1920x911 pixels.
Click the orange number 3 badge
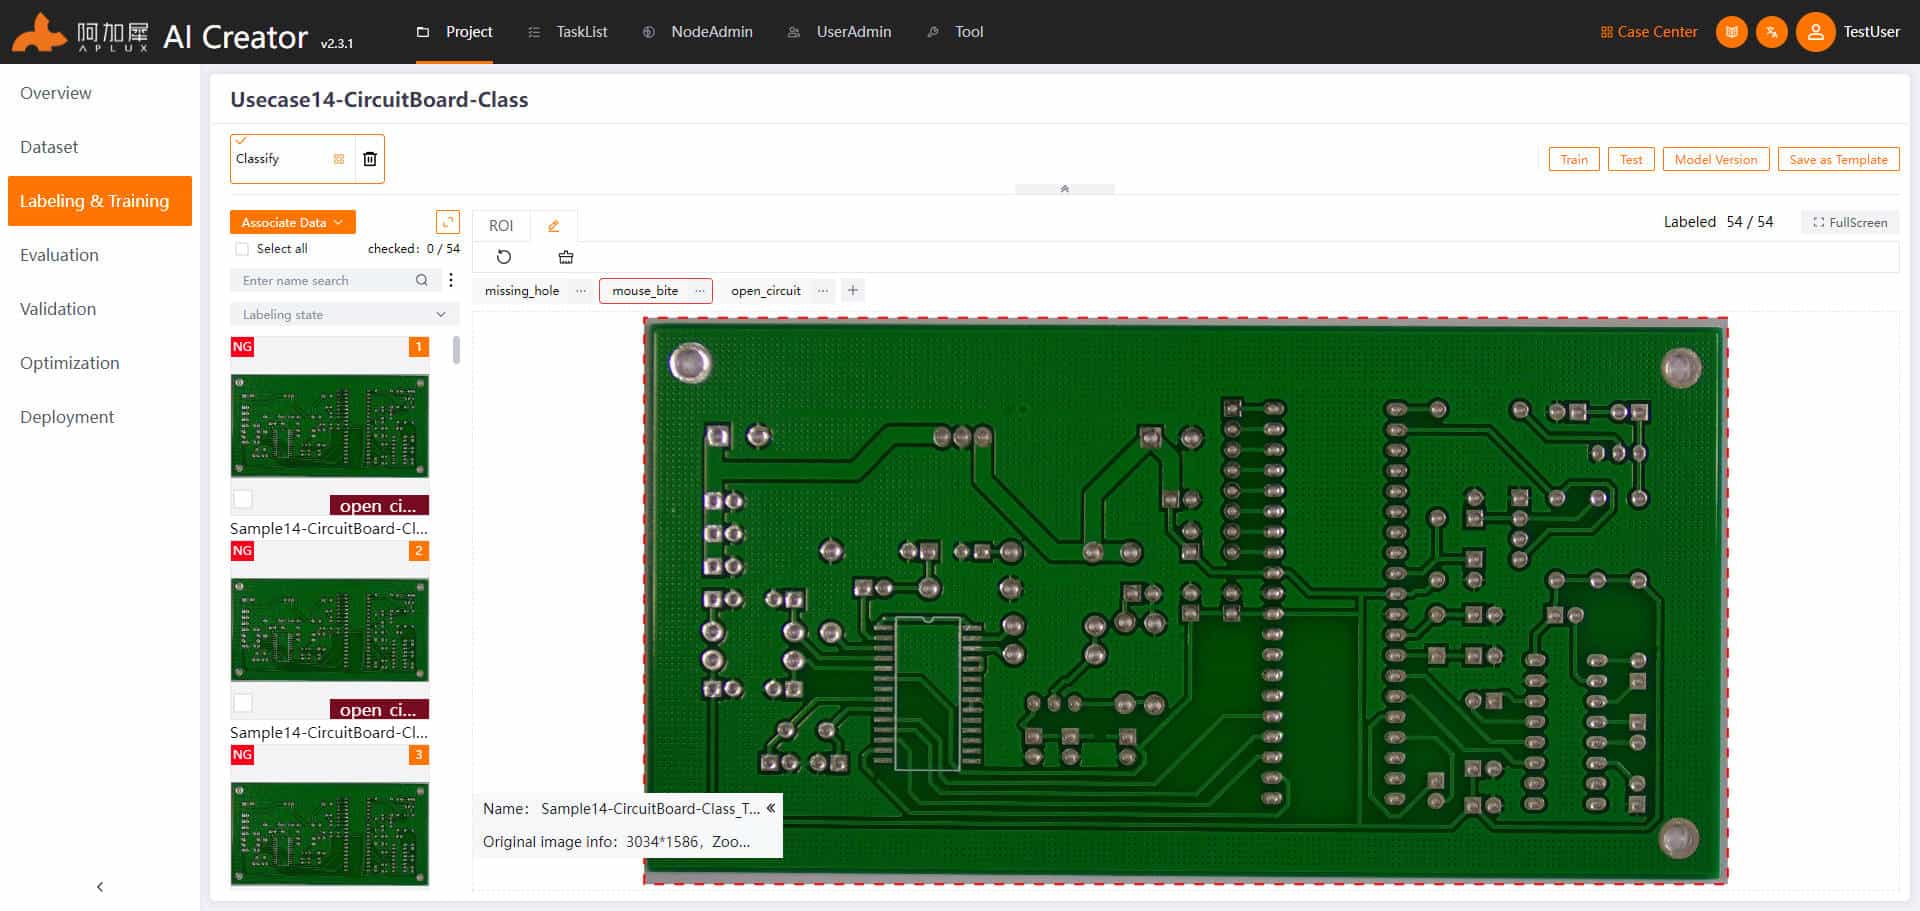coord(419,755)
